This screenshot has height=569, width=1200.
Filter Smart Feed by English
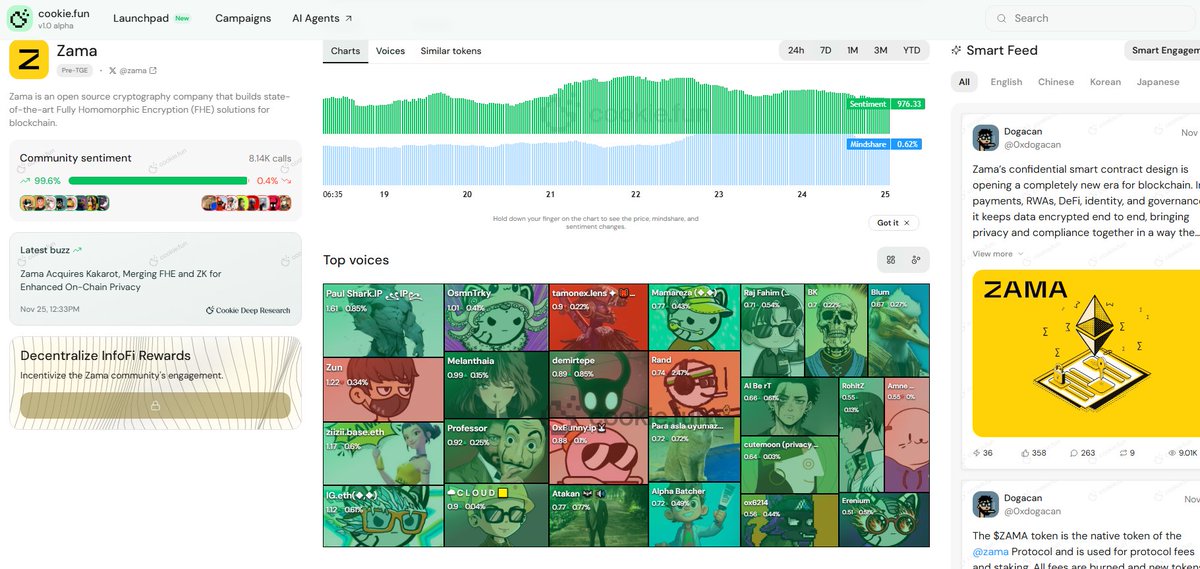click(1006, 82)
